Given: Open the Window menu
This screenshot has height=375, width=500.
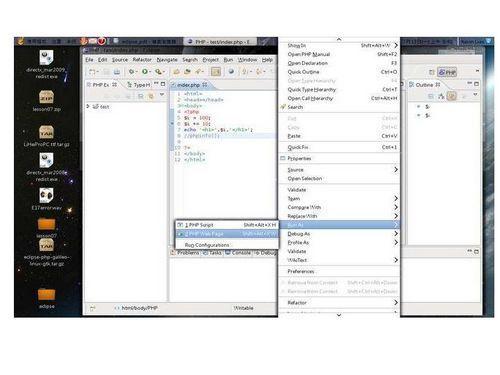Looking at the screenshot, I should [247, 60].
